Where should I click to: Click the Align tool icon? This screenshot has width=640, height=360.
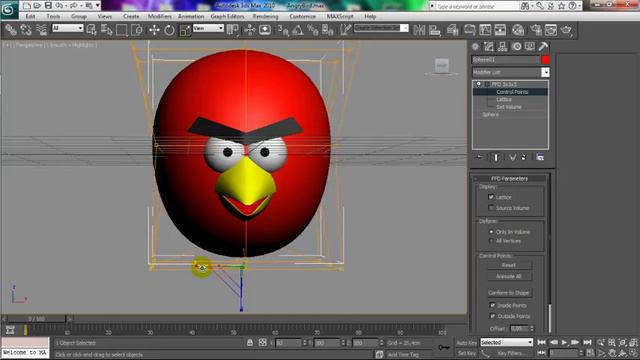coord(435,29)
